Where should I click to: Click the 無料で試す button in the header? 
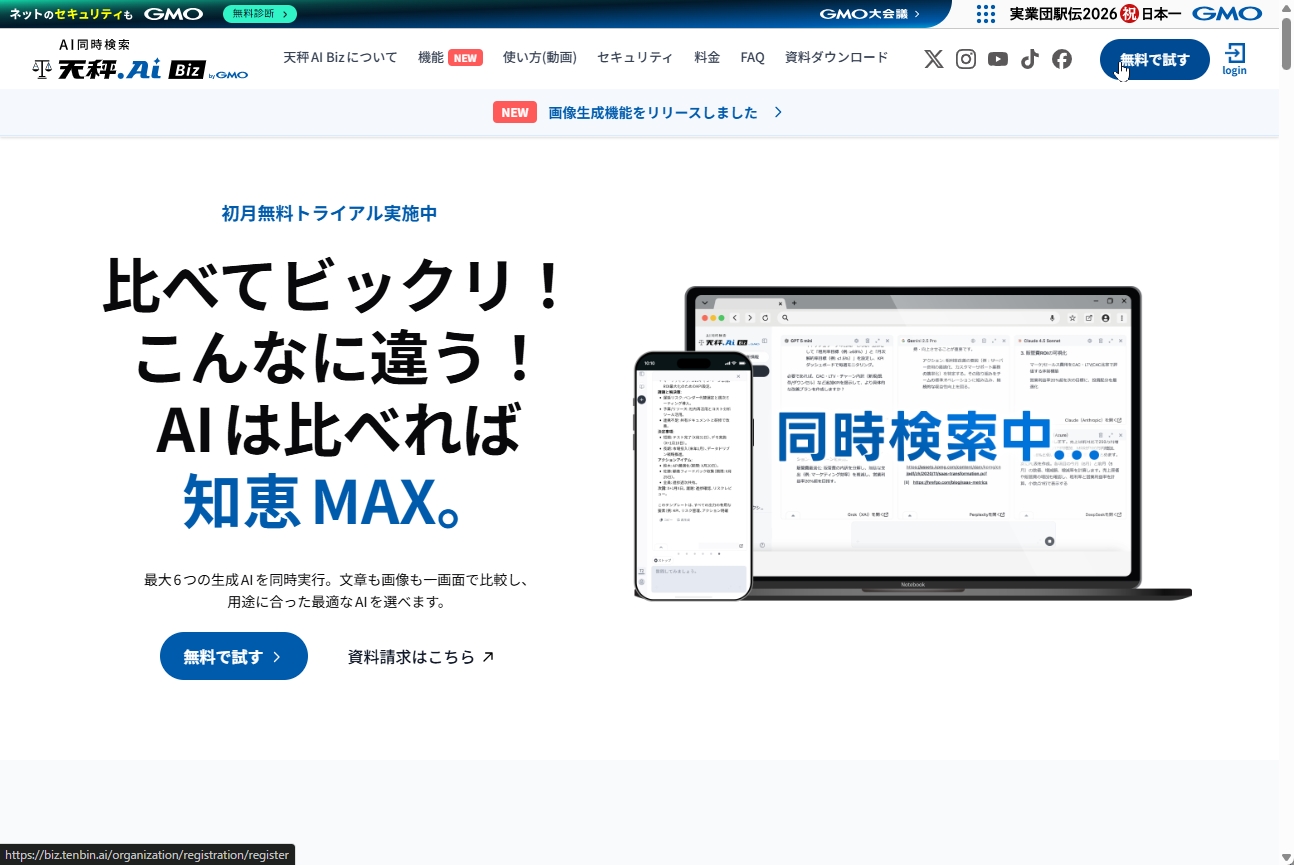click(x=1154, y=59)
